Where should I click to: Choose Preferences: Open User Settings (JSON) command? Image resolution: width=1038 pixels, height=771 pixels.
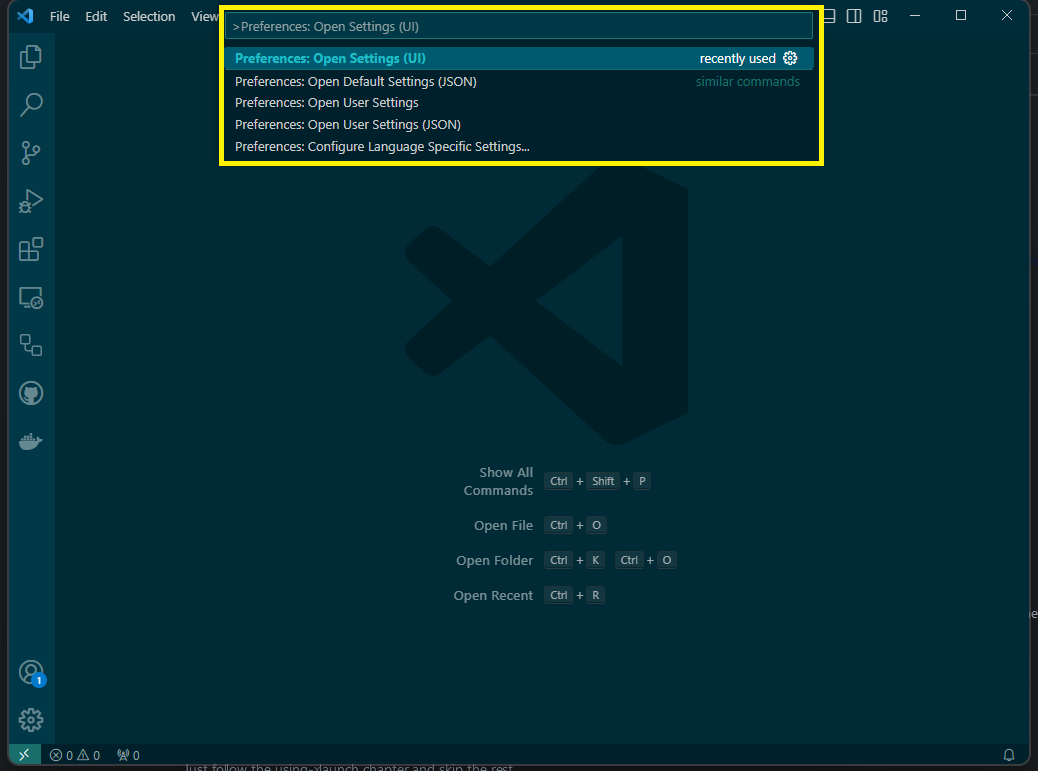coord(347,125)
